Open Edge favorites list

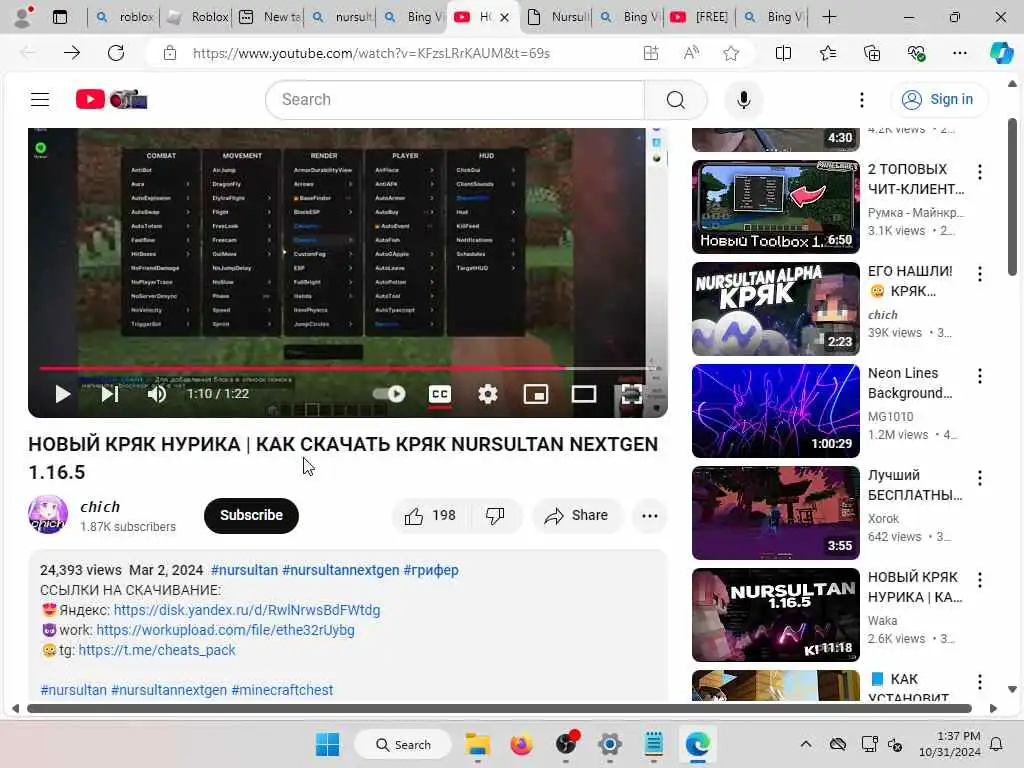[827, 53]
